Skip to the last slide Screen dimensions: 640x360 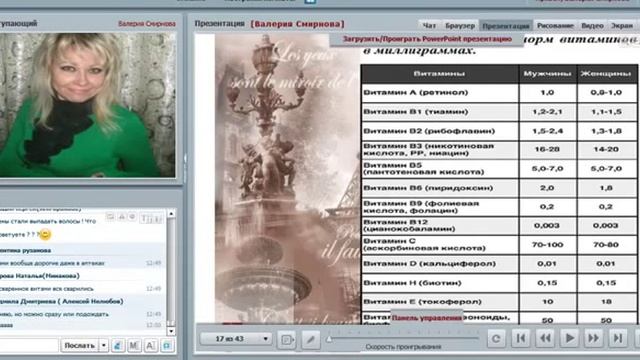(x=618, y=338)
